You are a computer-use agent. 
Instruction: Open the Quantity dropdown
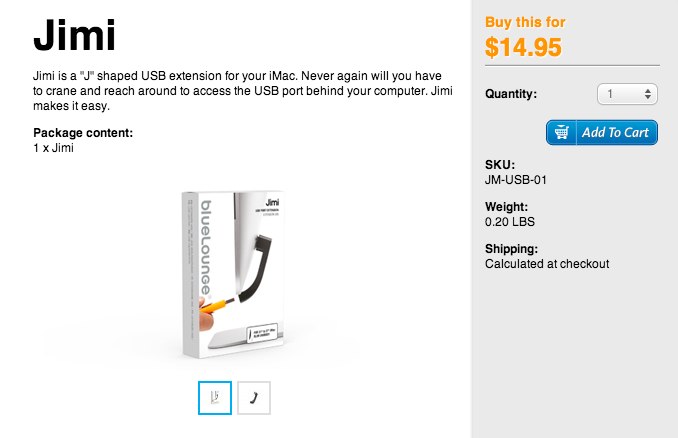coord(626,94)
